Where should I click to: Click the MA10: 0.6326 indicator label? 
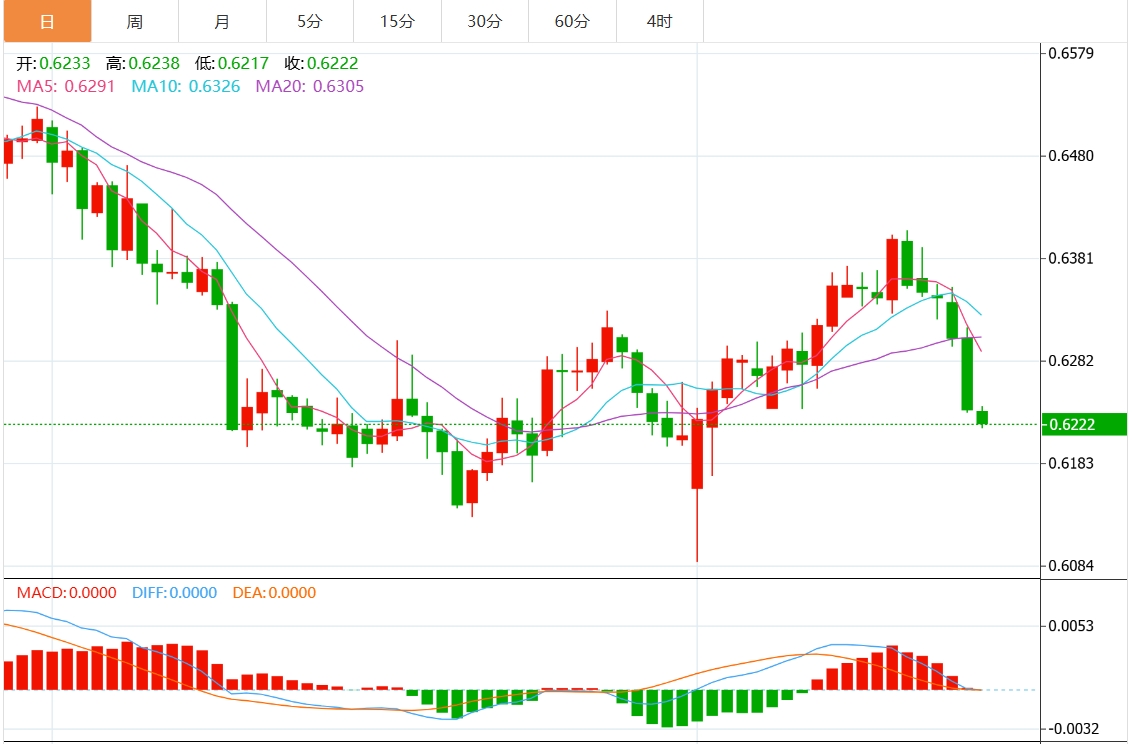186,87
